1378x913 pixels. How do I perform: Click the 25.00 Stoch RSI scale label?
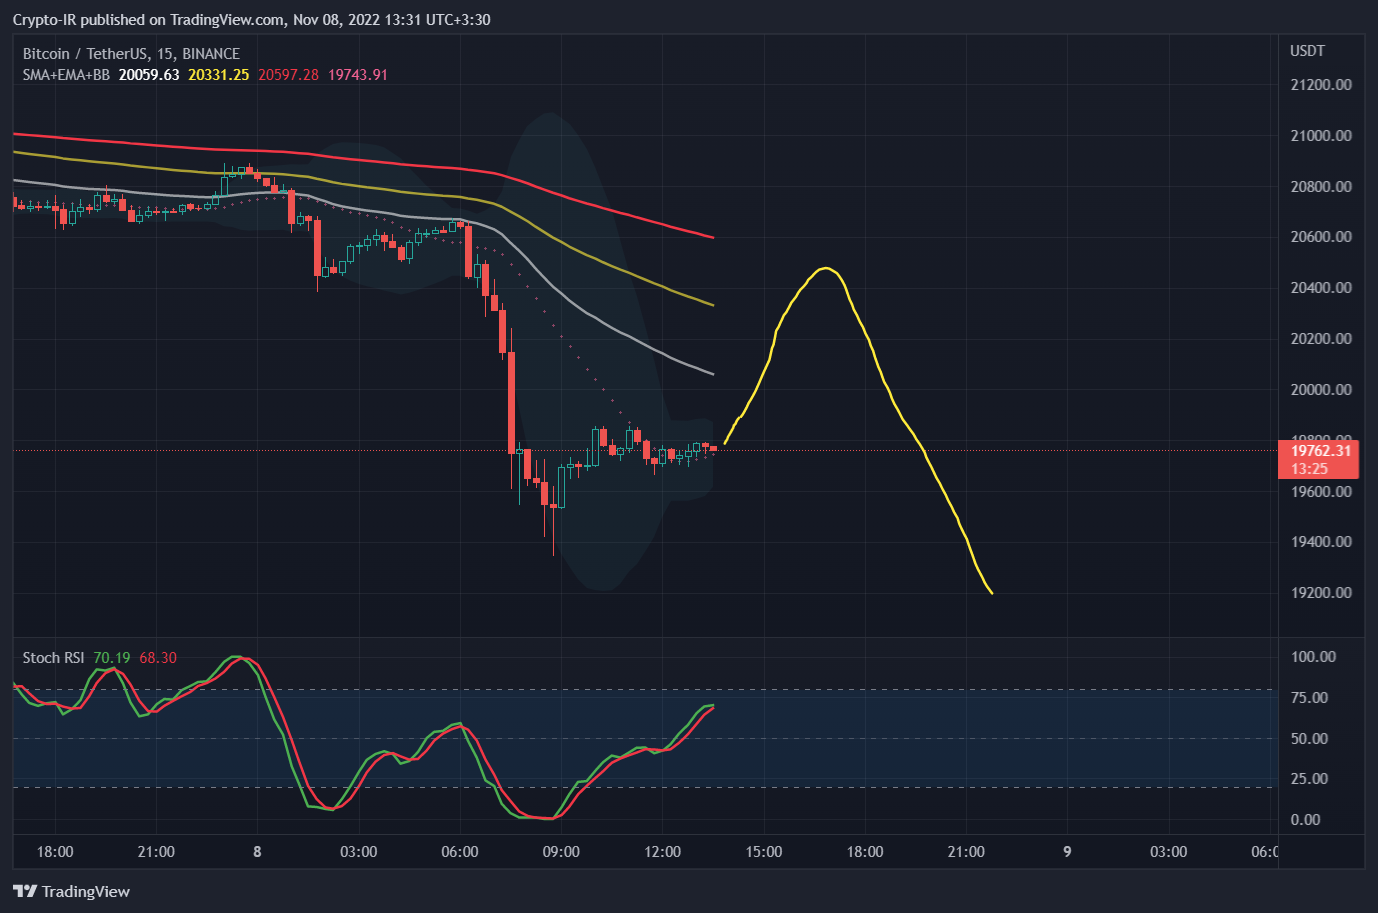pos(1309,779)
